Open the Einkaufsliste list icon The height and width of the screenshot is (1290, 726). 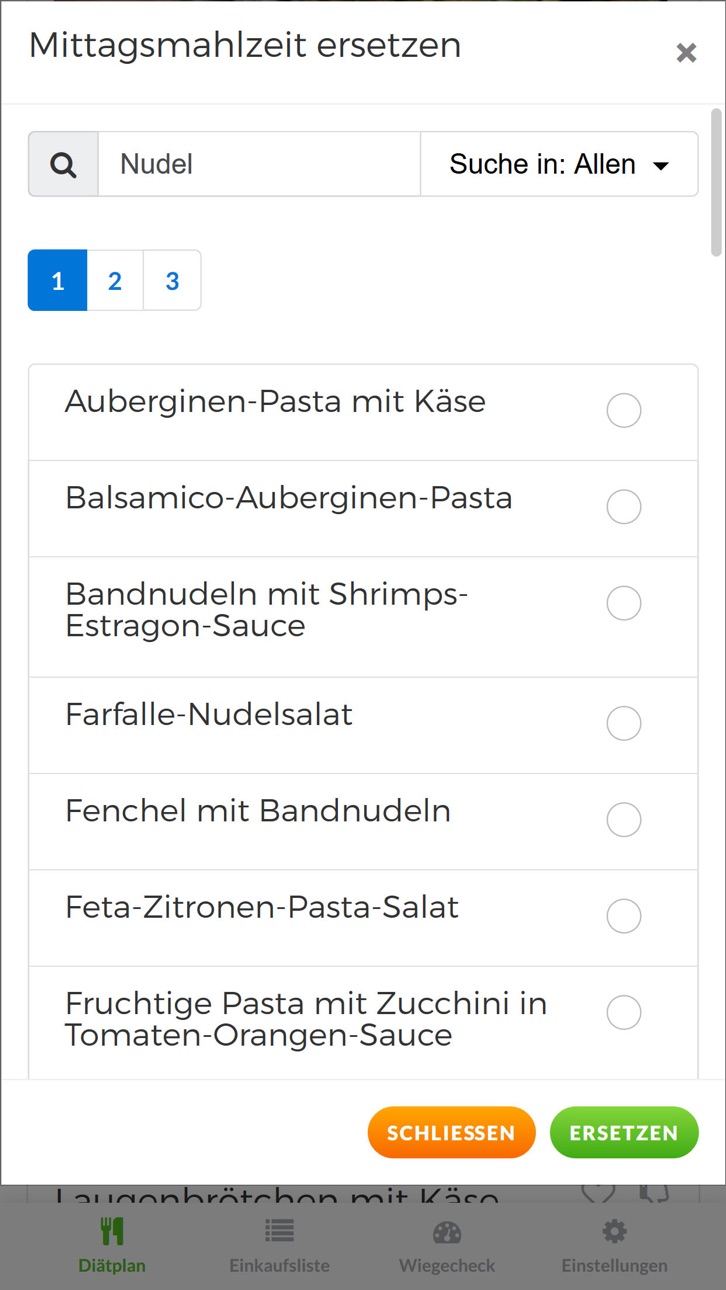[x=279, y=1231]
